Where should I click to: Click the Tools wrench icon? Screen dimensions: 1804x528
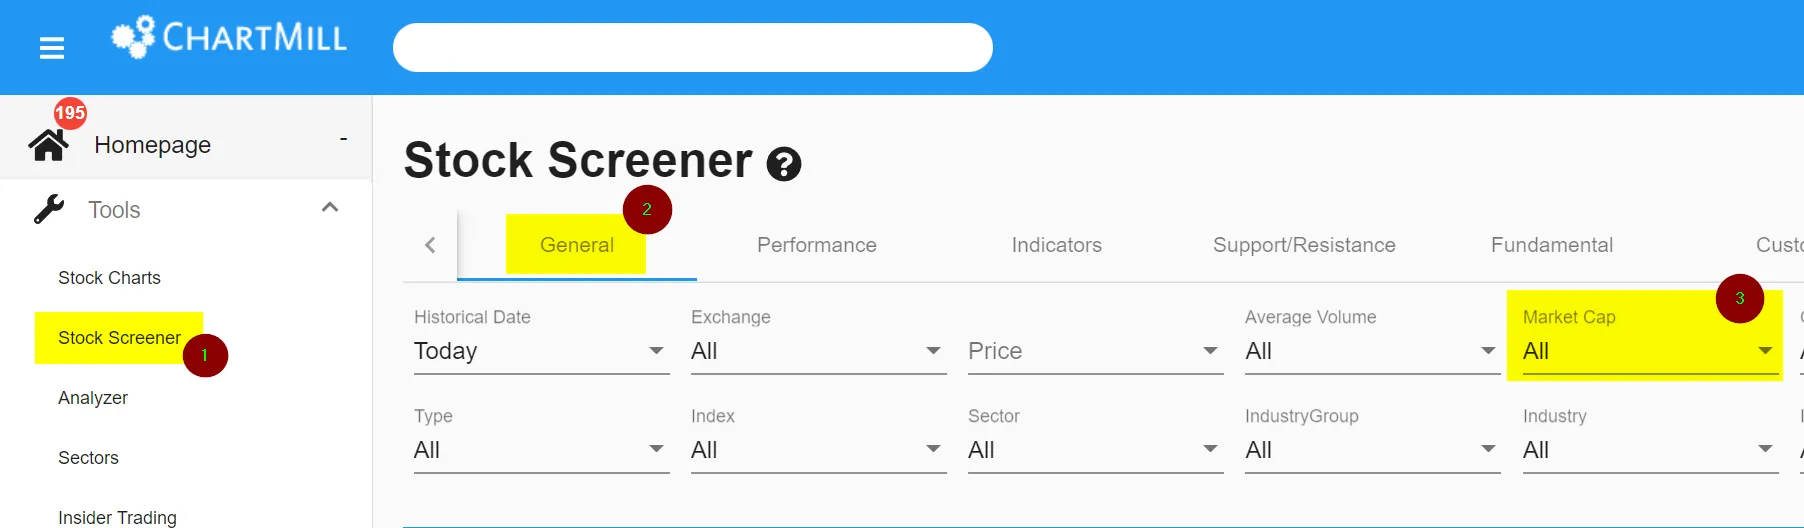tap(49, 209)
